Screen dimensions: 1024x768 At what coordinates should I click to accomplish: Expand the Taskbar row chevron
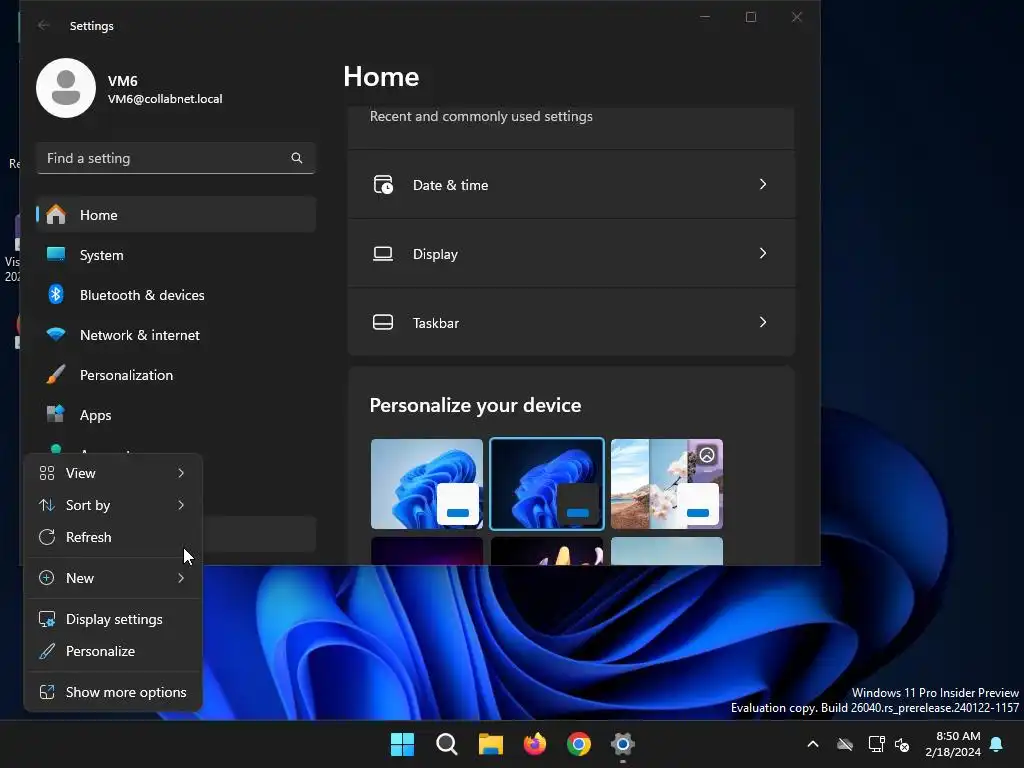point(763,322)
